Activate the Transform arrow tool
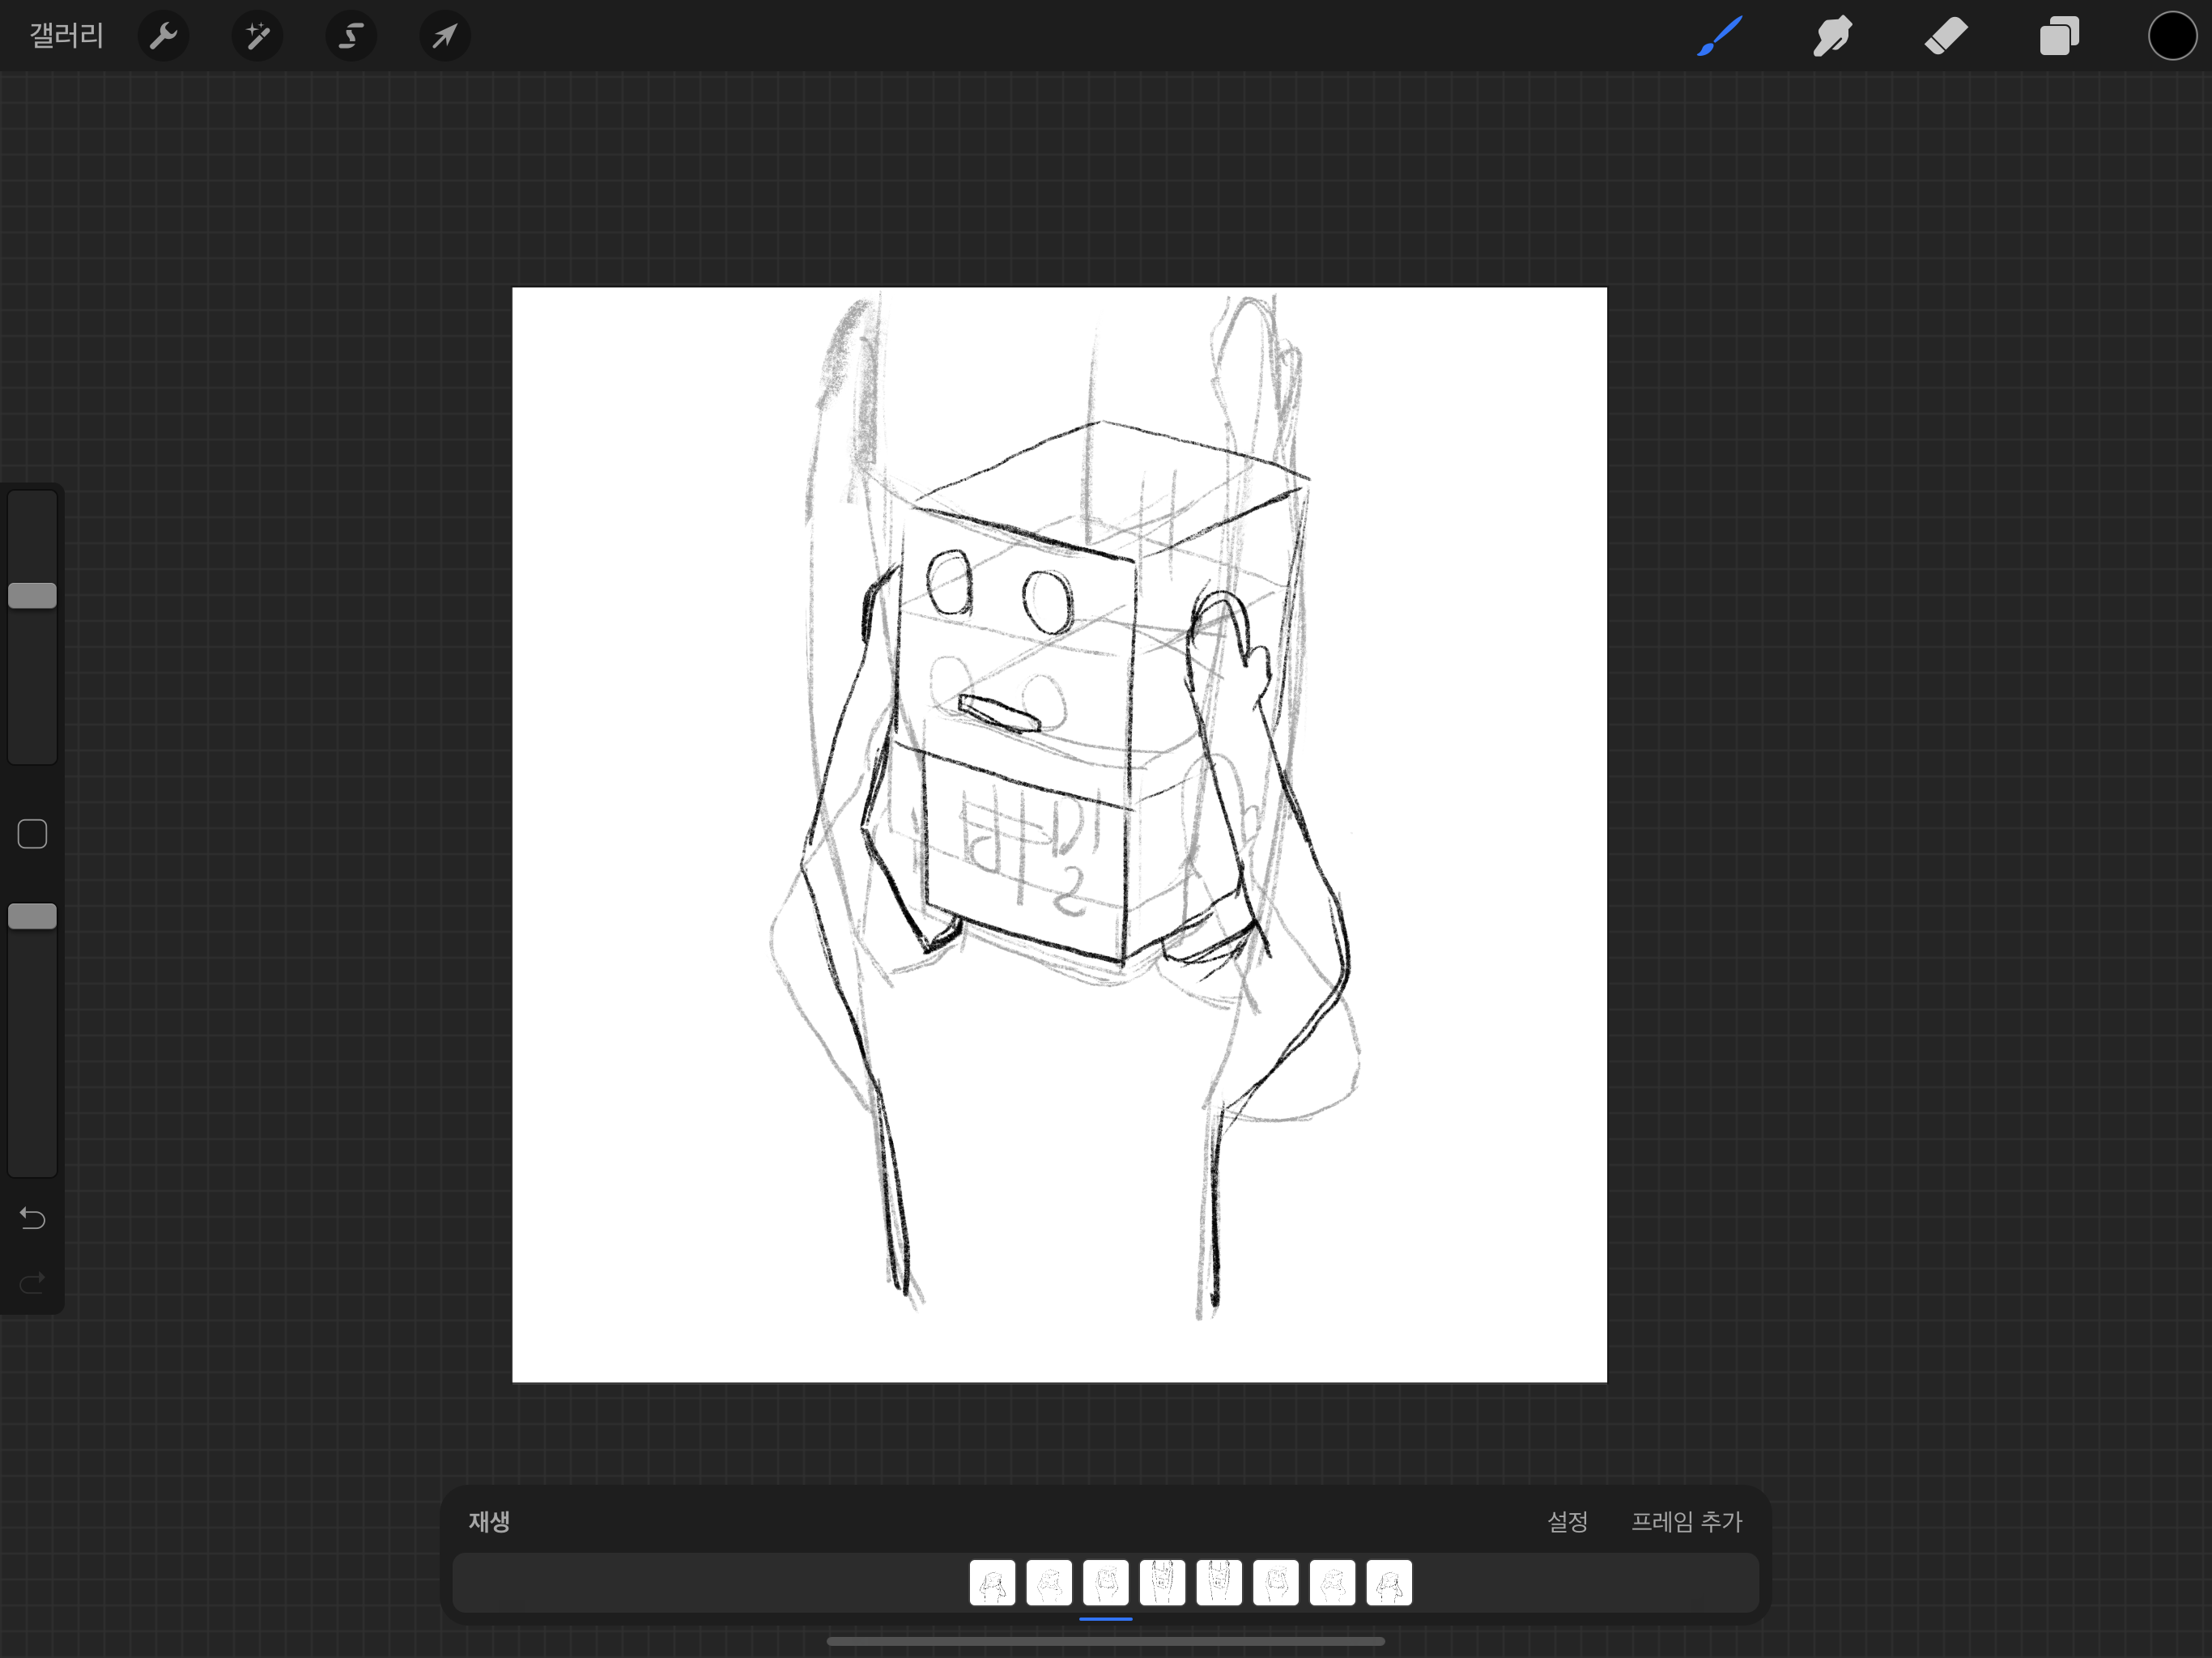2212x1658 pixels. (x=444, y=37)
